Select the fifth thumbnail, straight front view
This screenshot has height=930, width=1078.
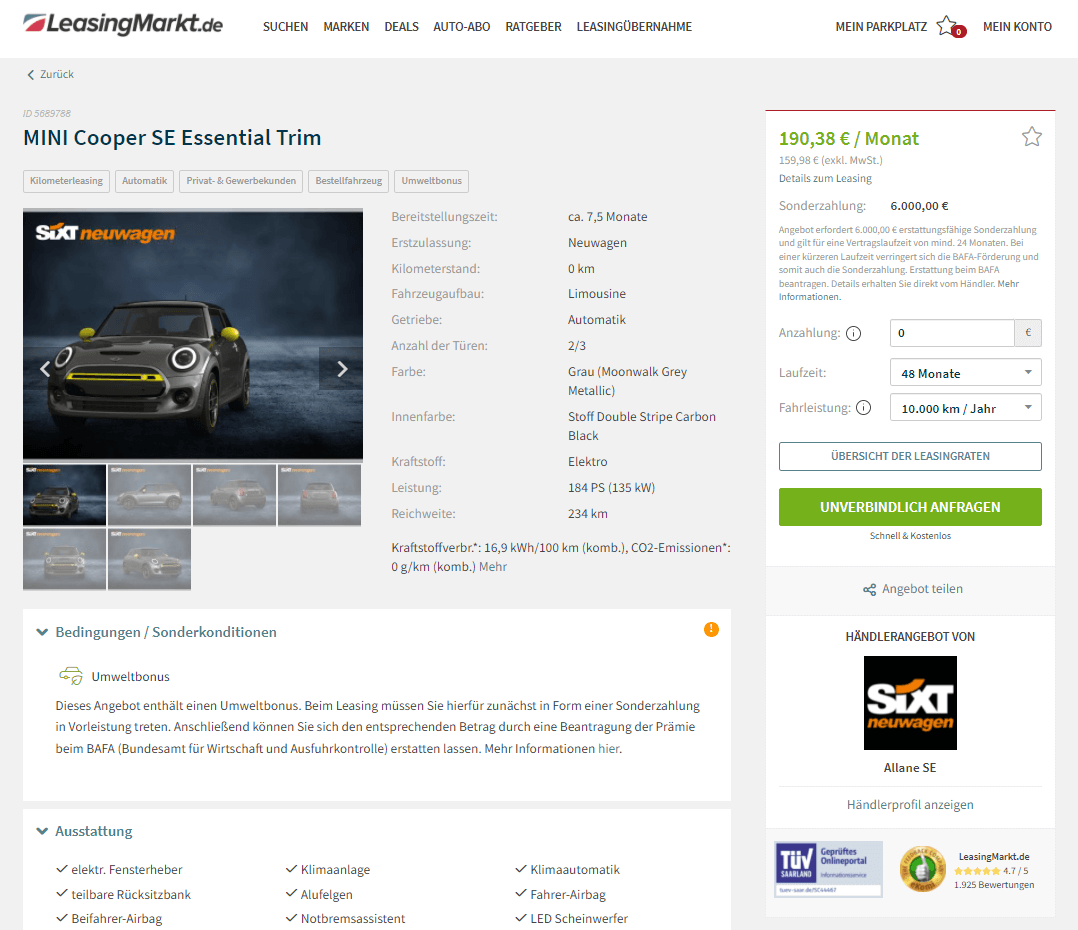pyautogui.click(x=65, y=559)
